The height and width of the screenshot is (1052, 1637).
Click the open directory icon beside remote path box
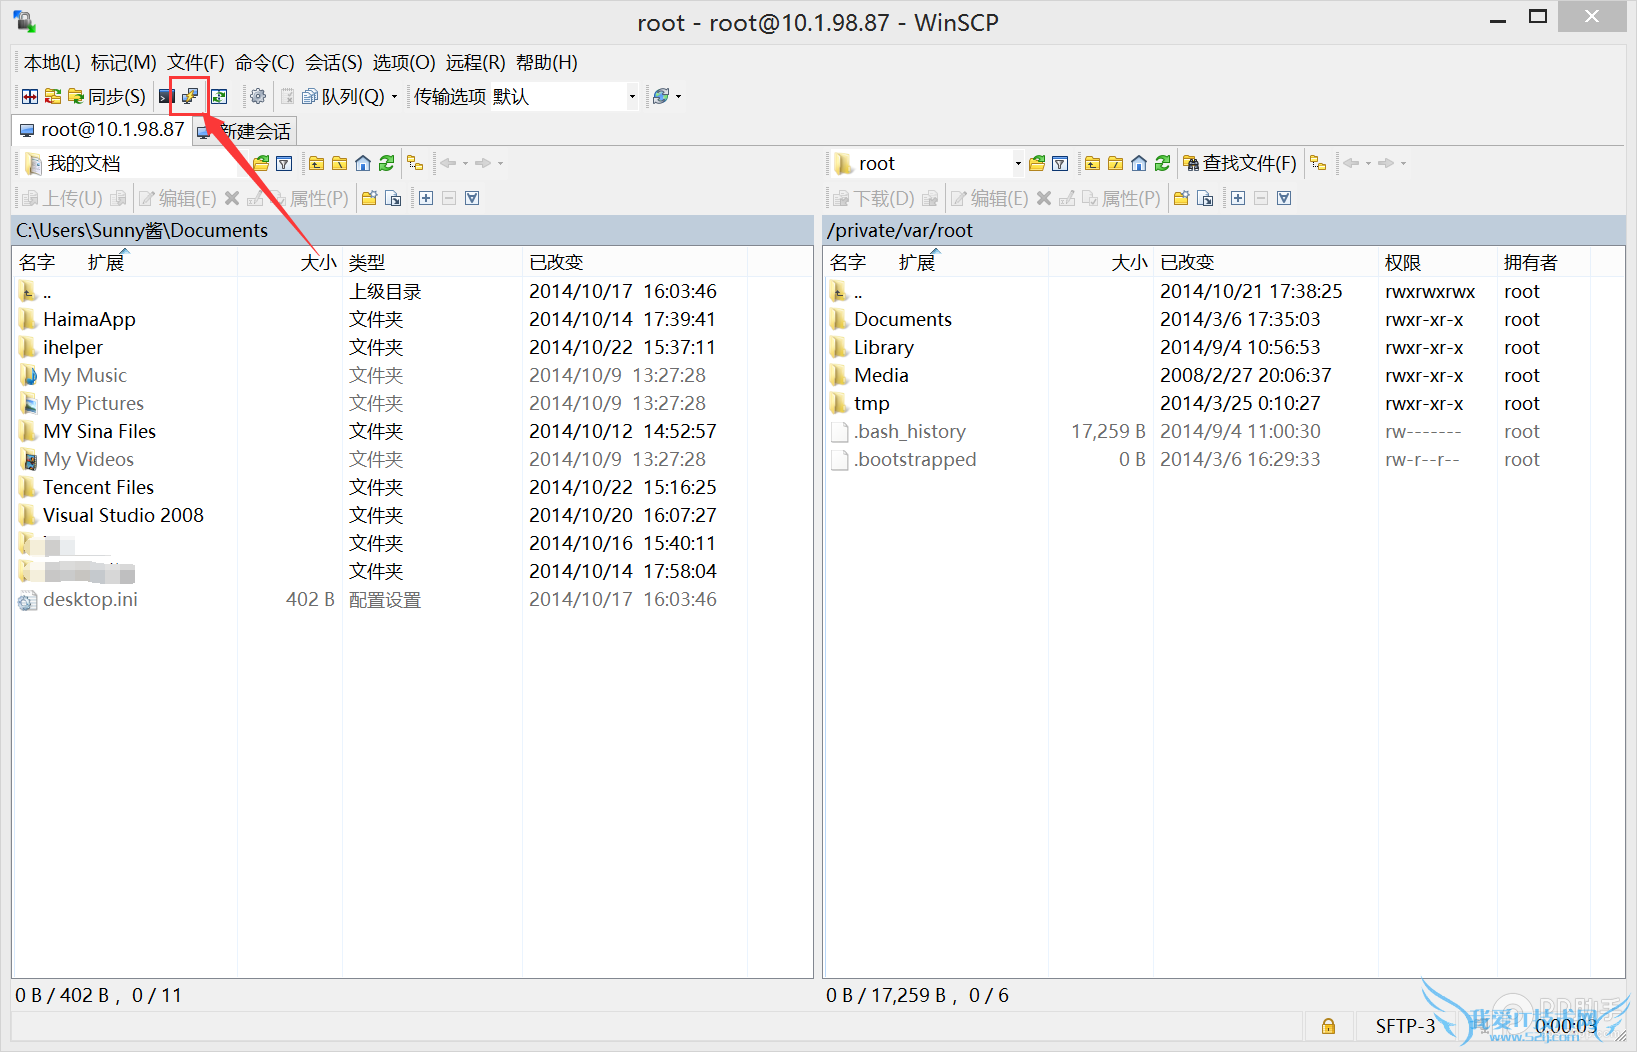point(1037,162)
